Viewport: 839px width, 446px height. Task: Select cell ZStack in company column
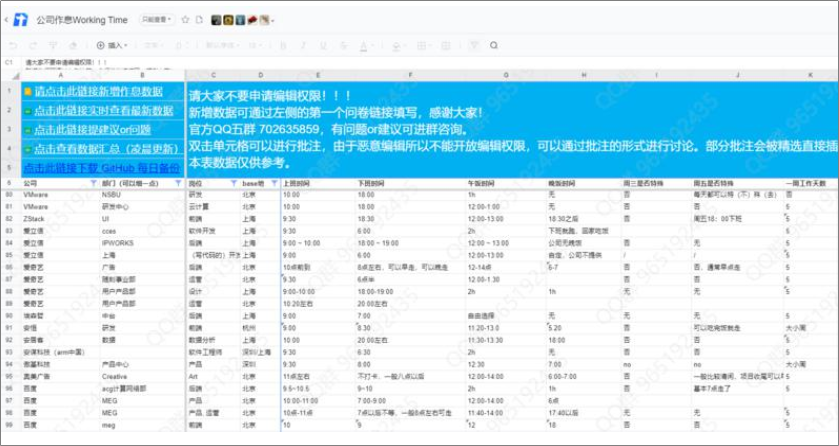pos(60,219)
